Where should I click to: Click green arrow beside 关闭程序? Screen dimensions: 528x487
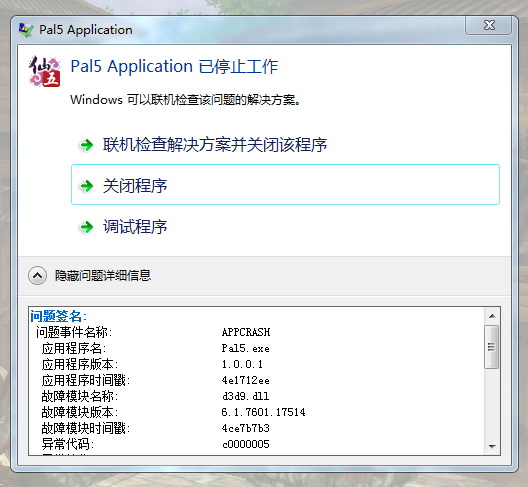(87, 186)
